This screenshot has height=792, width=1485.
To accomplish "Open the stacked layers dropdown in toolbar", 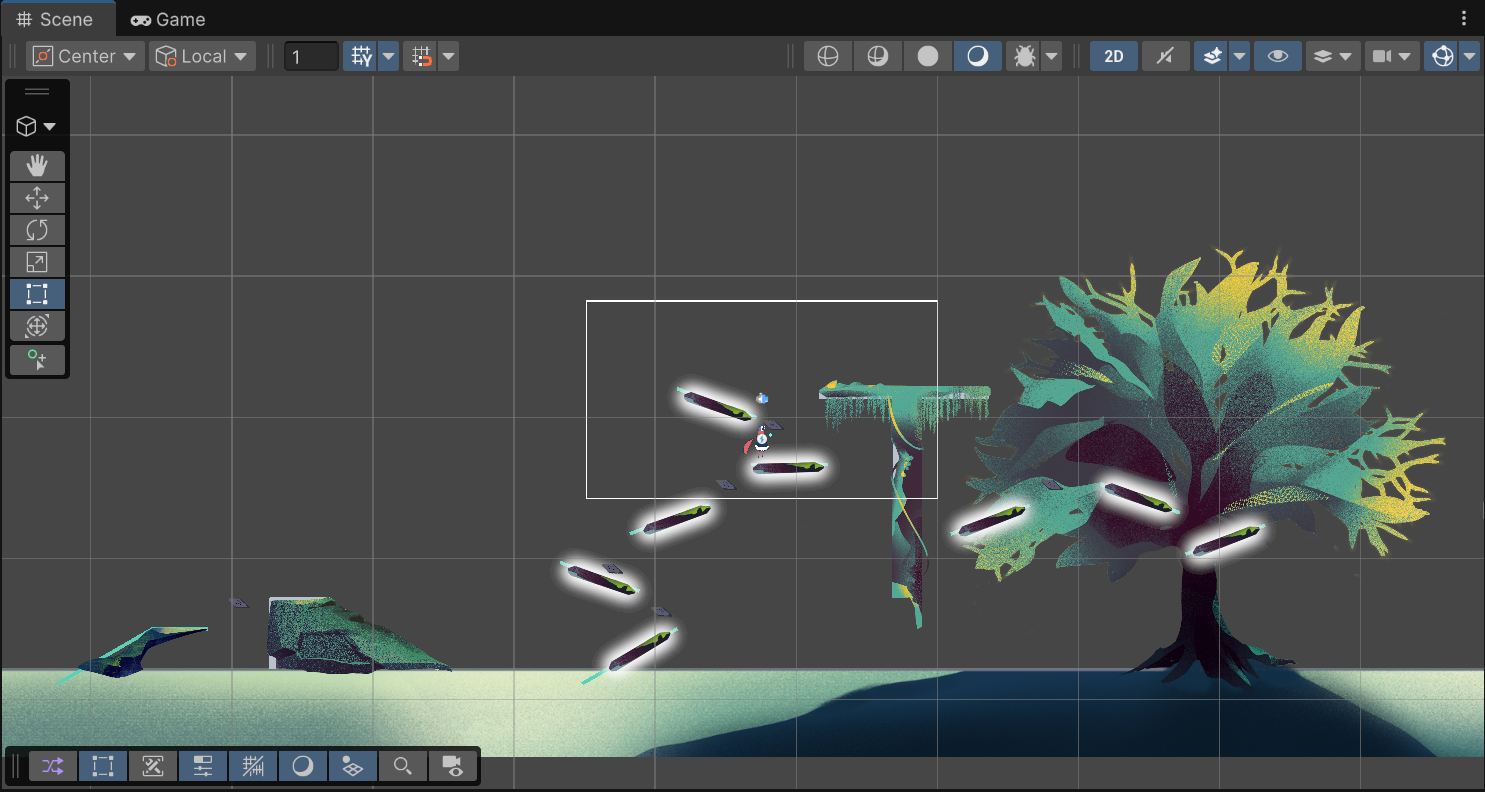I will pyautogui.click(x=1333, y=56).
